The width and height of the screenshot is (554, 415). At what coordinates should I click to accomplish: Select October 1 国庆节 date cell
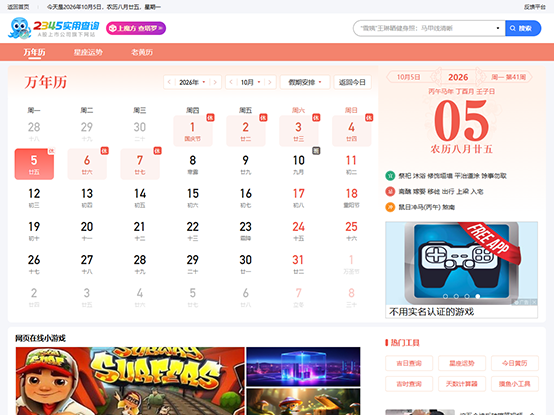pyautogui.click(x=193, y=131)
